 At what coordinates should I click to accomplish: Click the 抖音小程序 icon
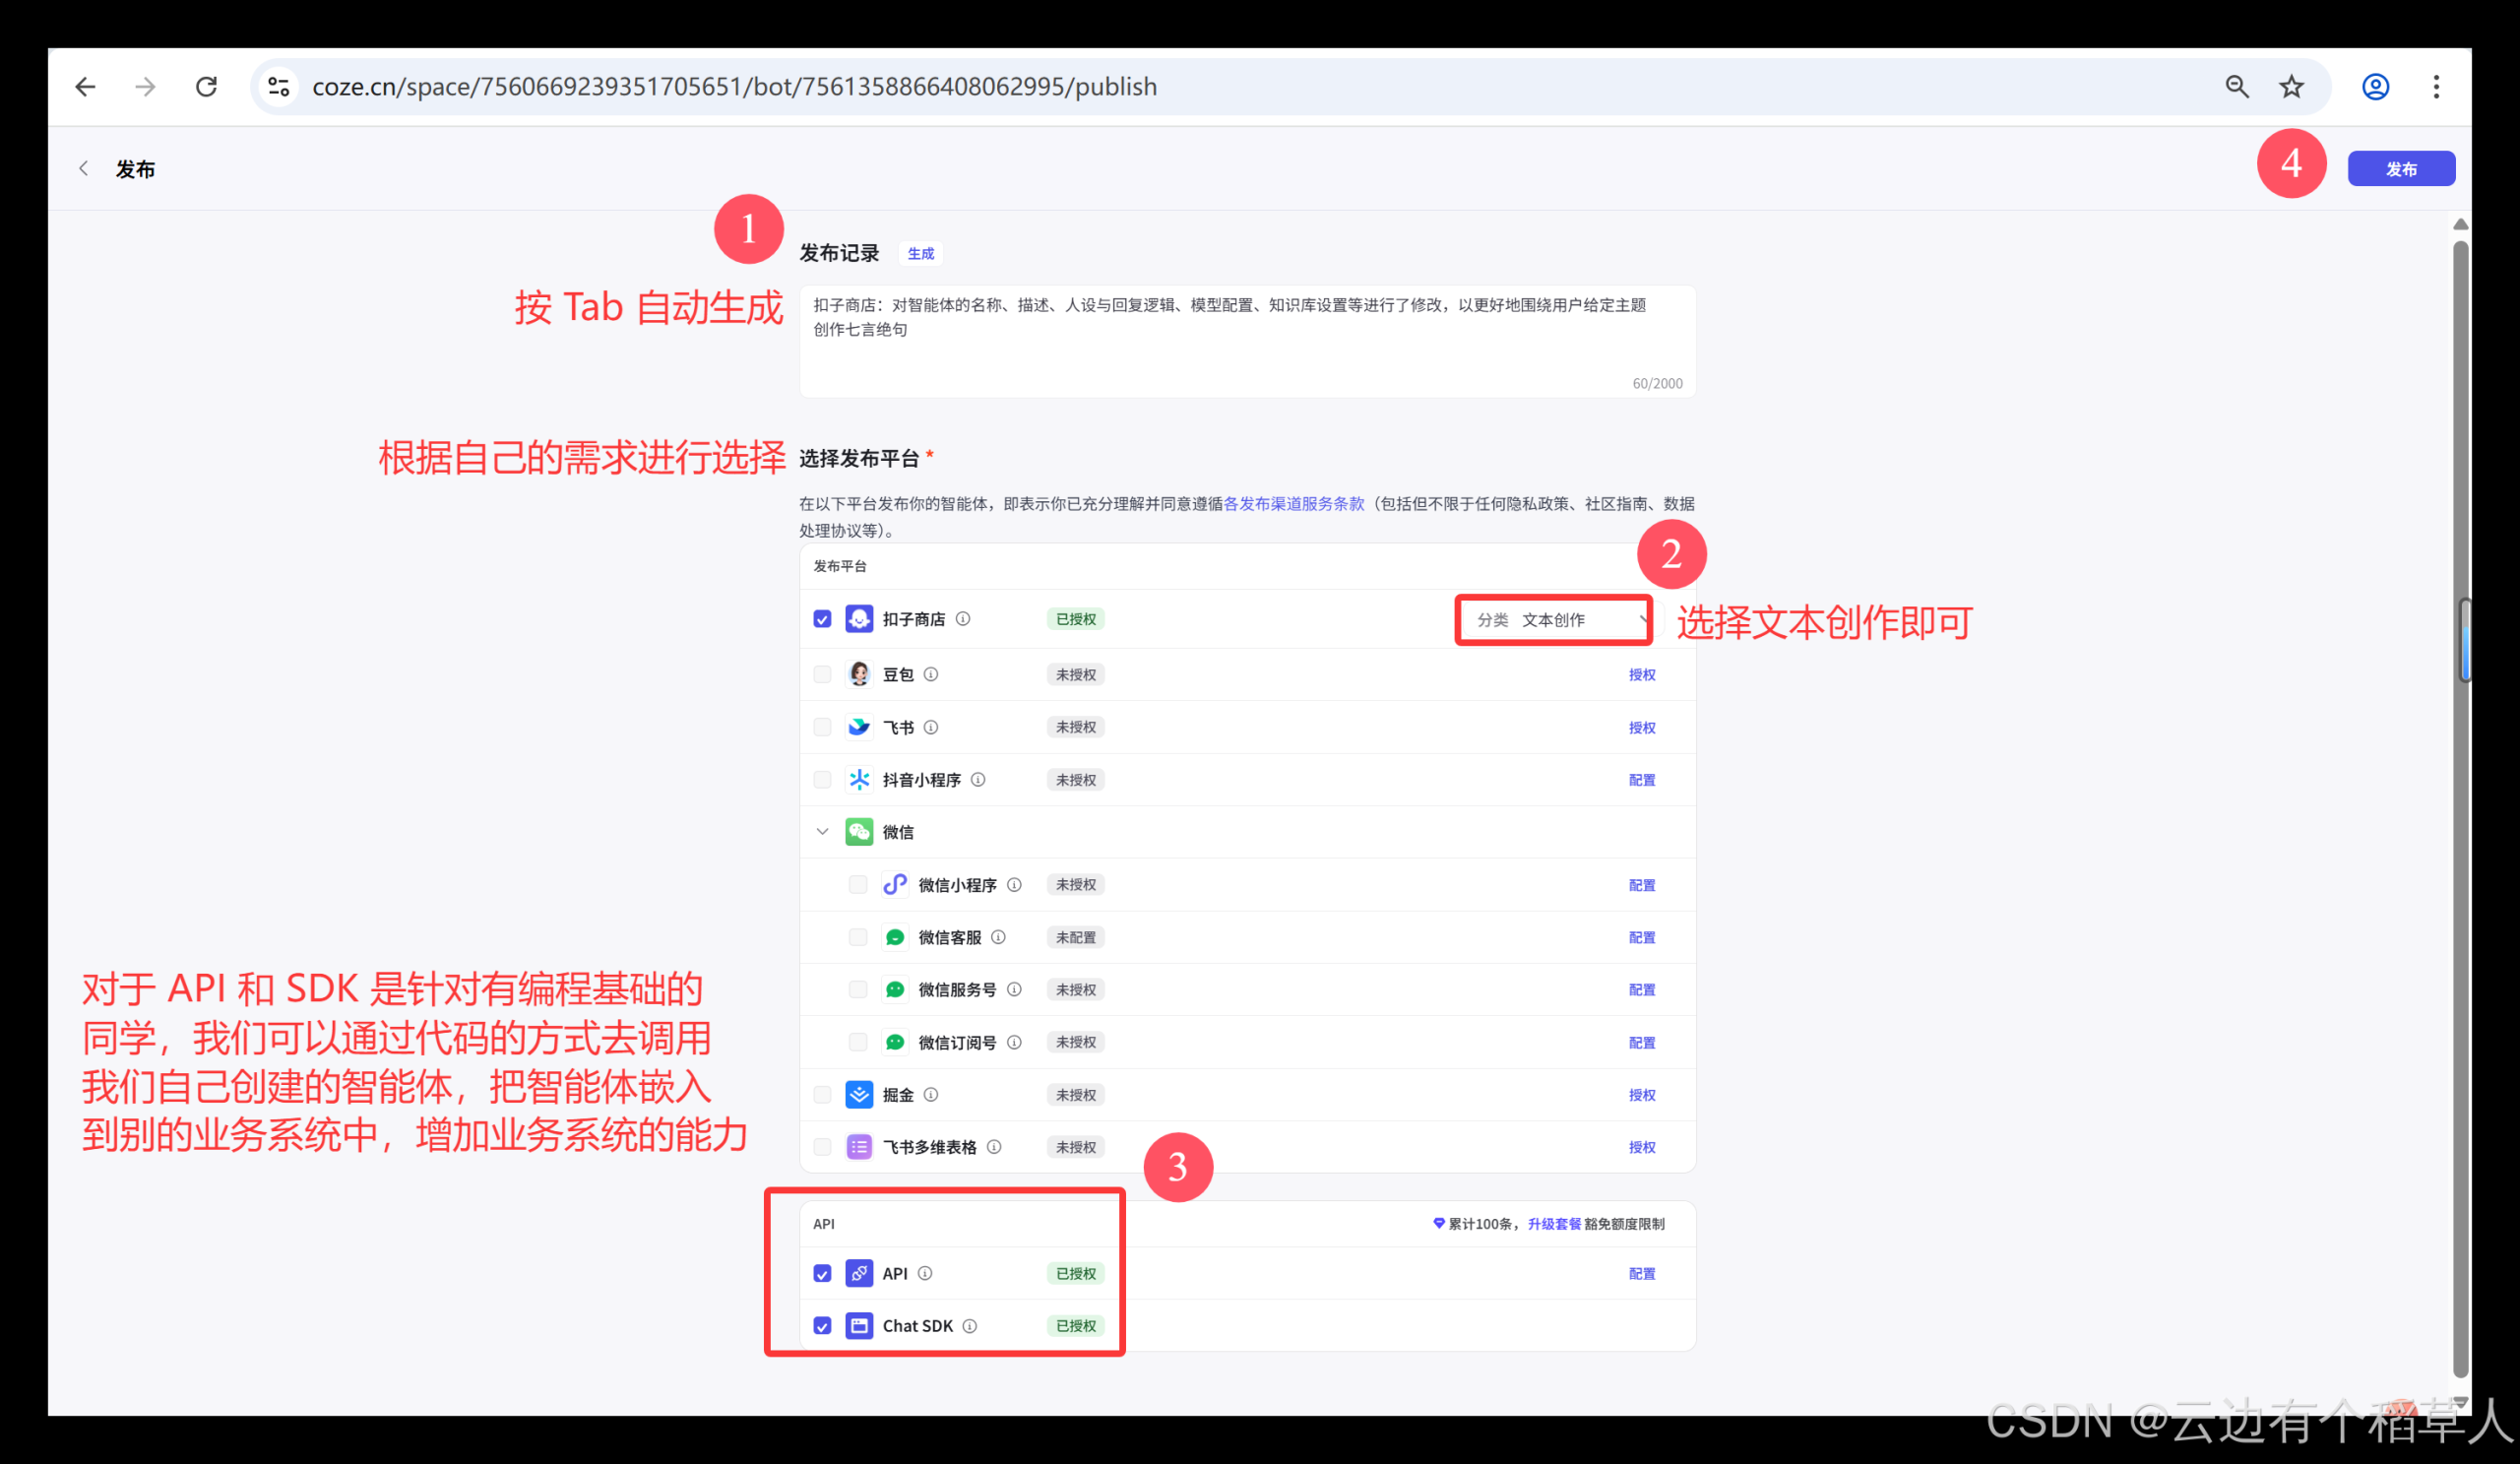tap(860, 780)
